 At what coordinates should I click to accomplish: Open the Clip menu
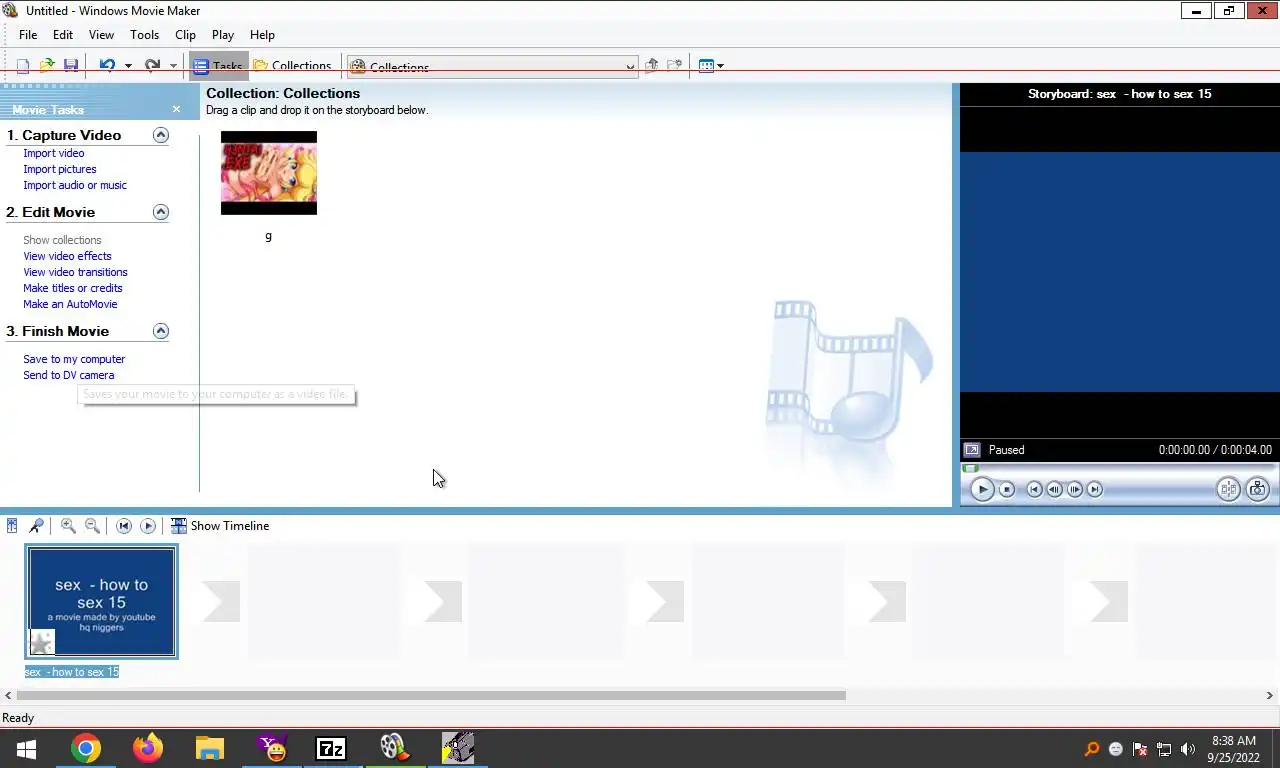click(x=185, y=34)
